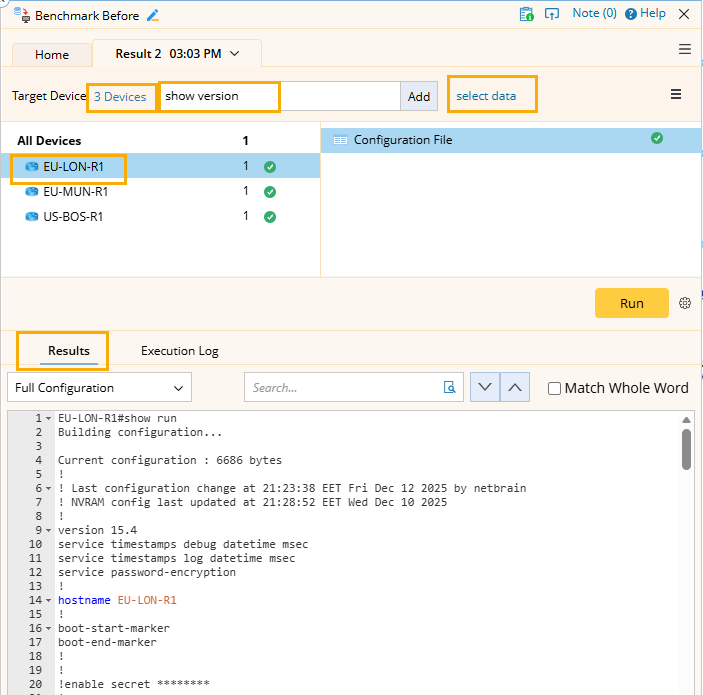Viewport: 703px width, 695px height.
Task: Click the clipboard icon left of Note
Action: pos(527,14)
